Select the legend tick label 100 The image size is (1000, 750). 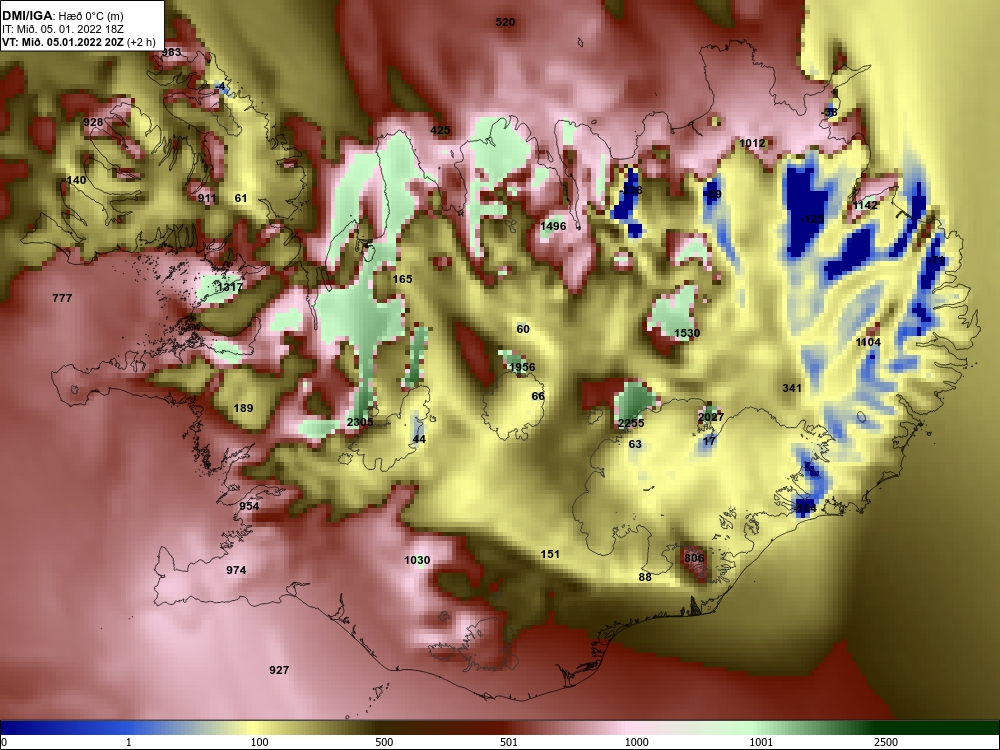259,742
